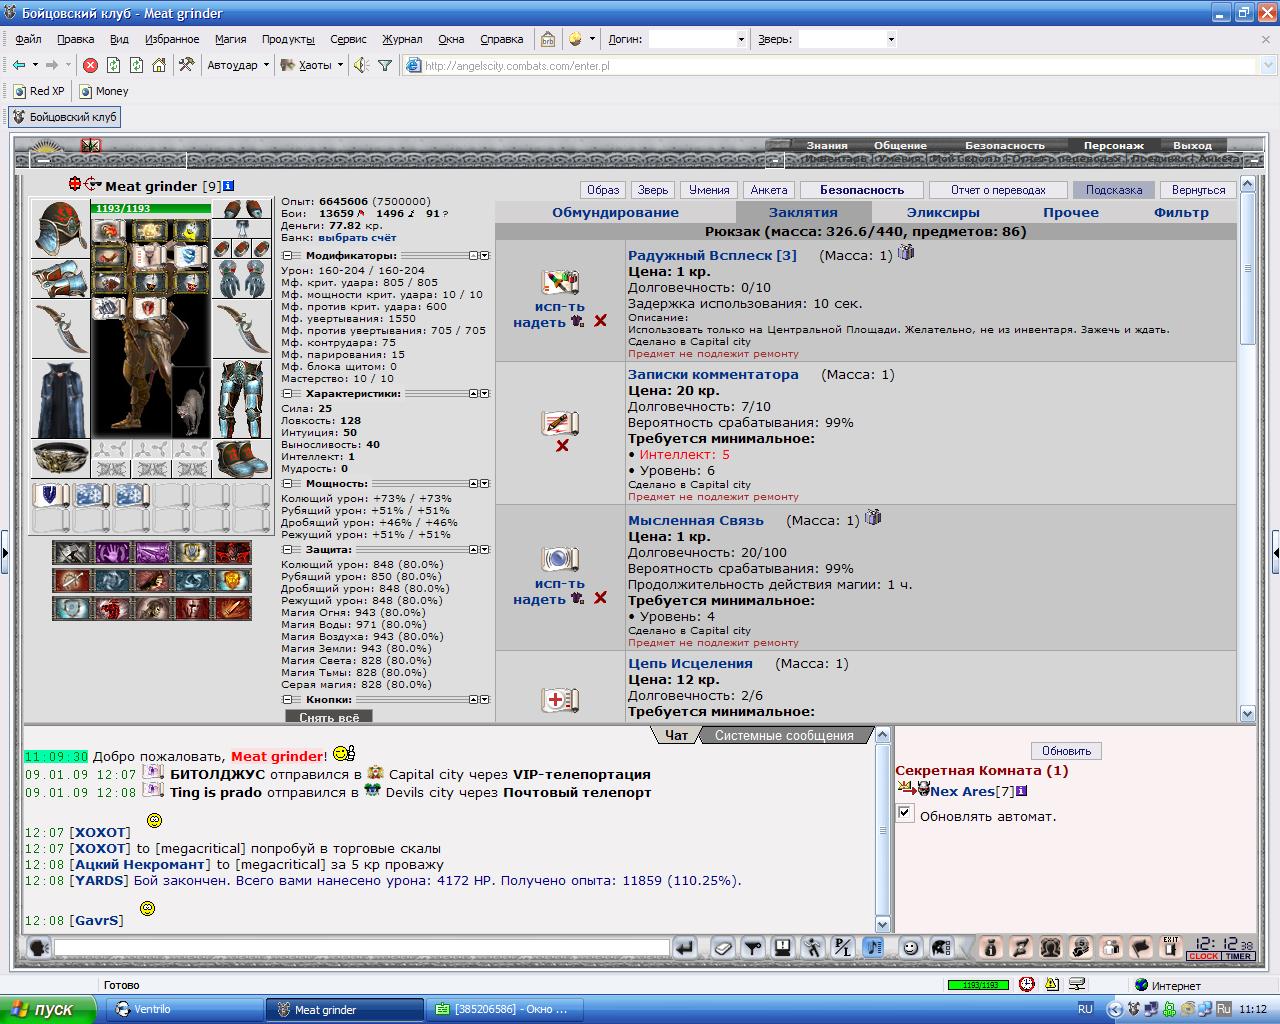Collapse the Кнопки section minus toggle
Image resolution: width=1280 pixels, height=1024 pixels.
coord(287,700)
